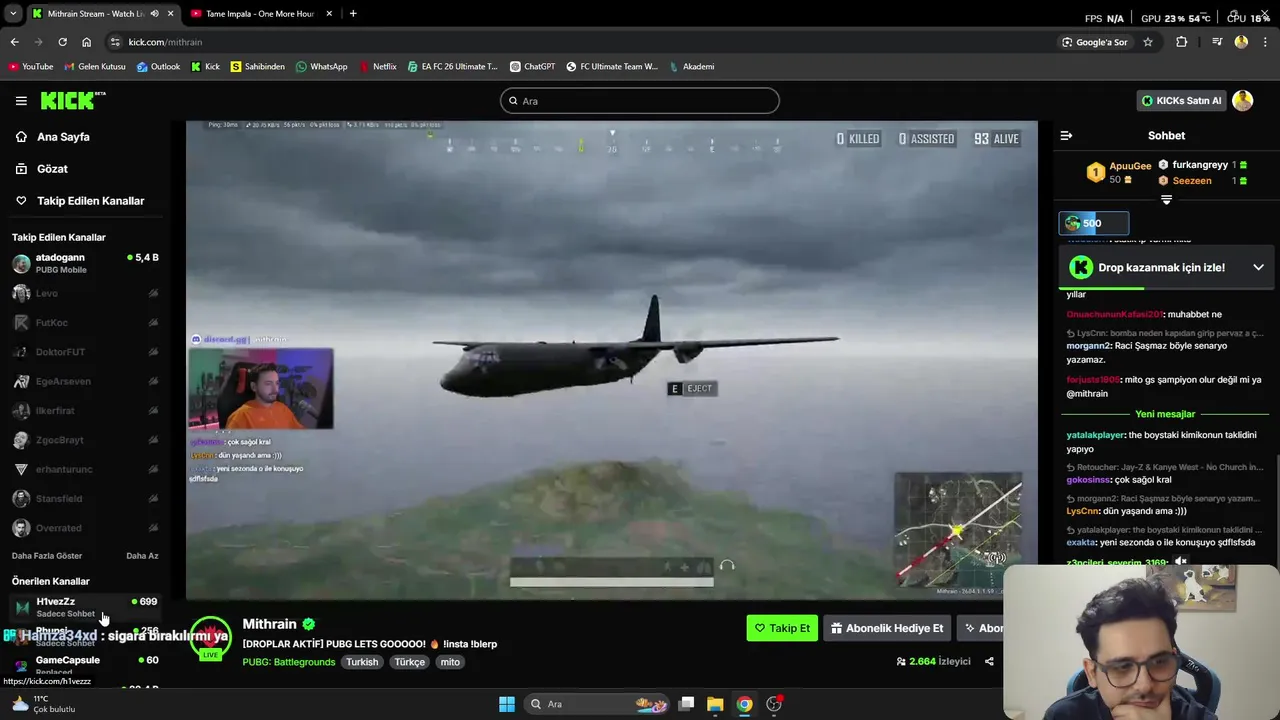Open GameCapsule recommended channel
The width and height of the screenshot is (1280, 720).
tap(85, 664)
